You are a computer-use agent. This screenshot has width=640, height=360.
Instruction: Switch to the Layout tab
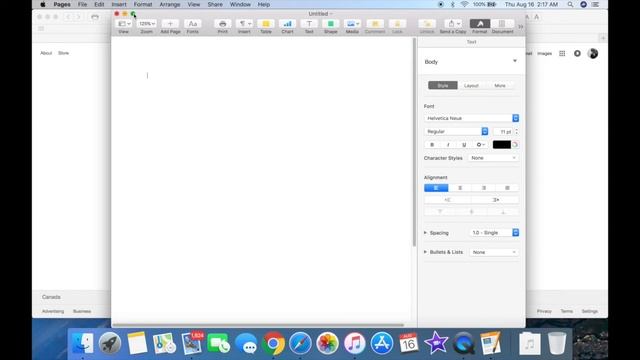pyautogui.click(x=471, y=86)
